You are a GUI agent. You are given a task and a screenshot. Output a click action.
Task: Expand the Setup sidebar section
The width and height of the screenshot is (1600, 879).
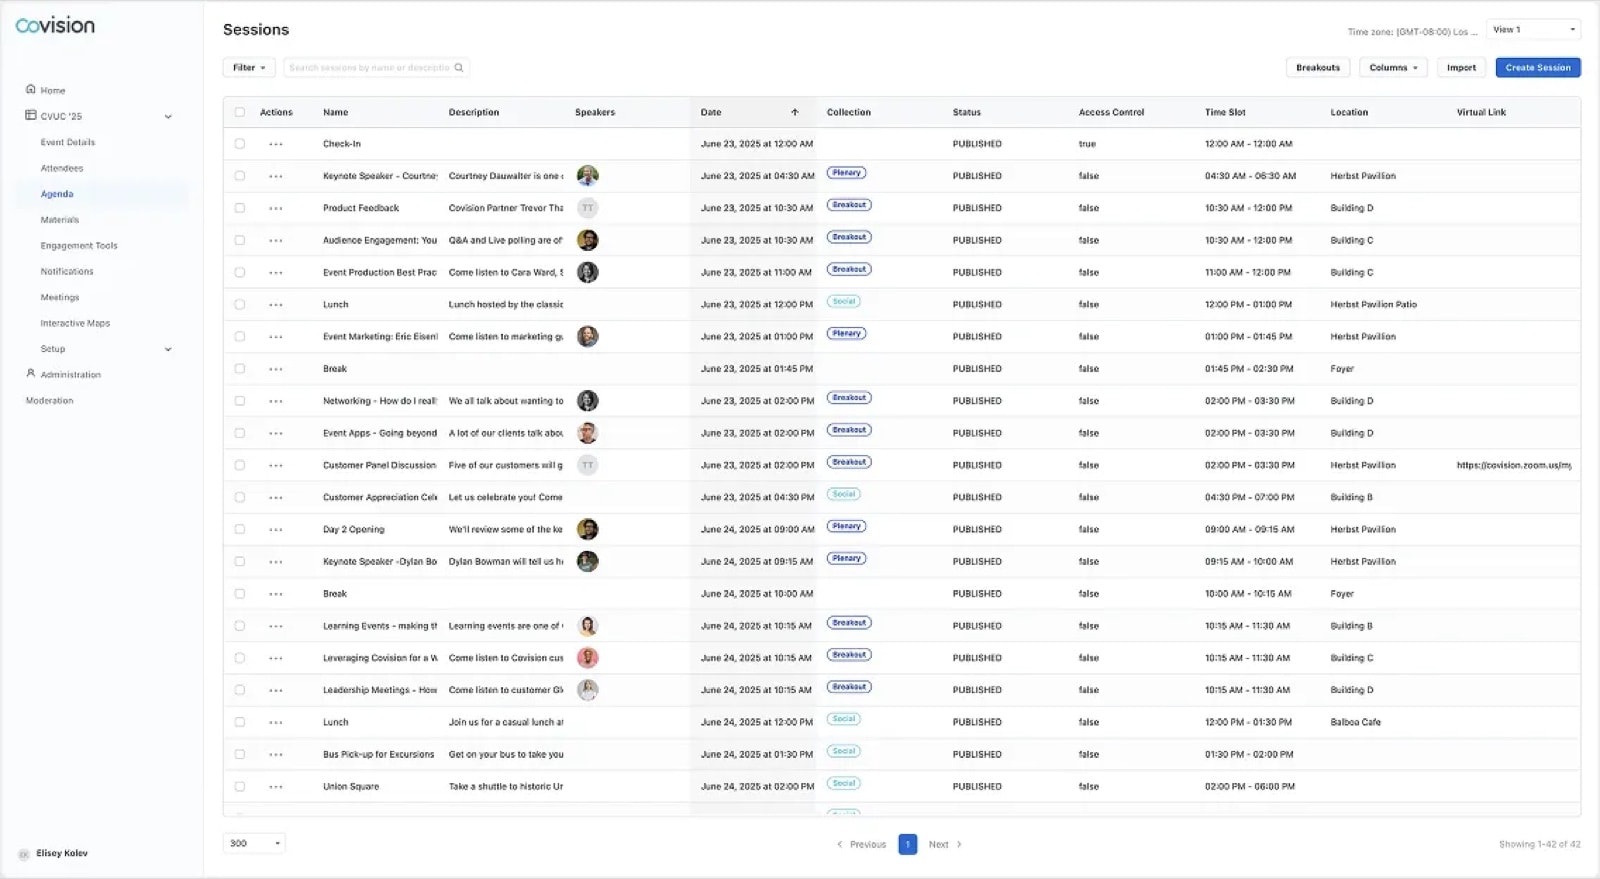coord(168,349)
